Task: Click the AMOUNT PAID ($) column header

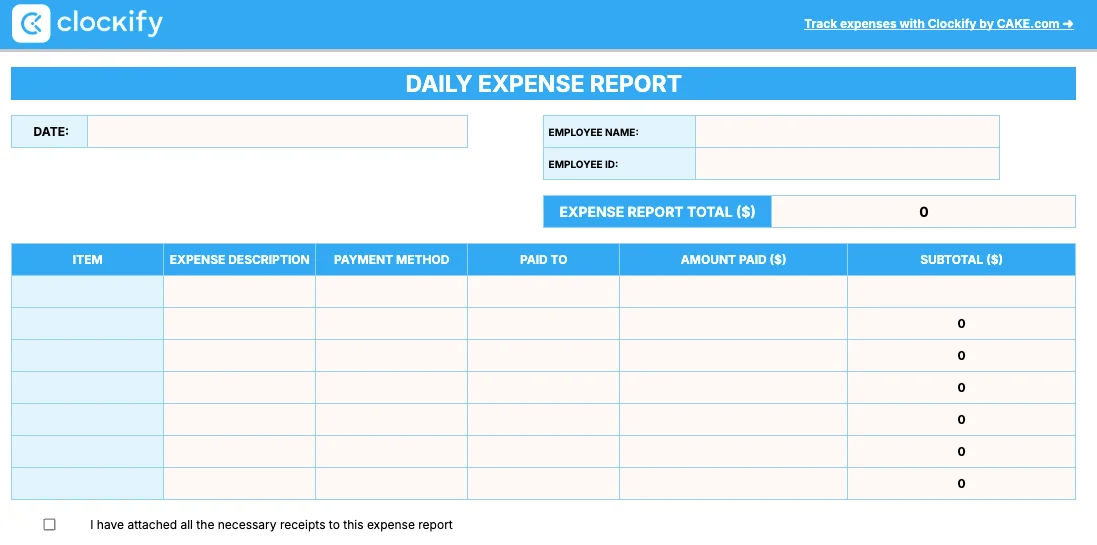Action: pos(733,260)
